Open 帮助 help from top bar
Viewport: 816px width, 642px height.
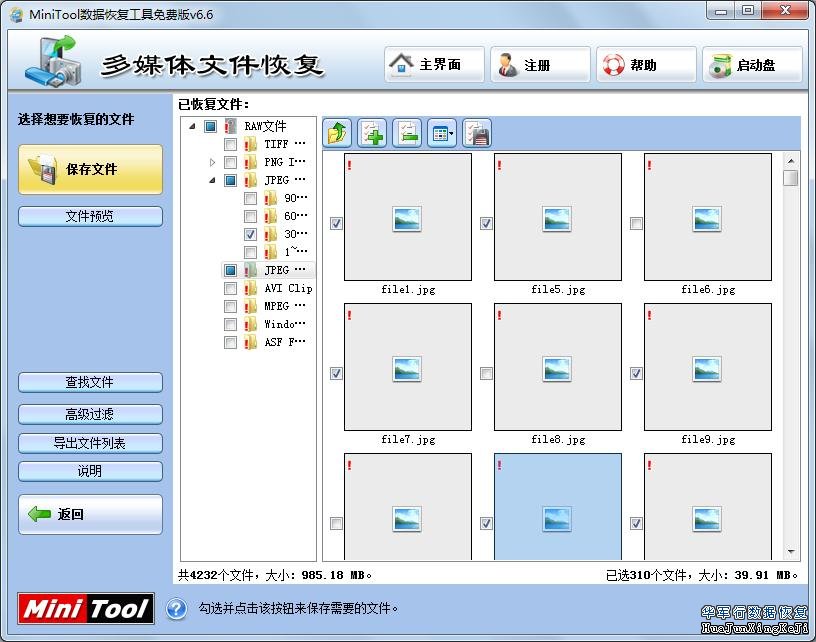point(645,65)
